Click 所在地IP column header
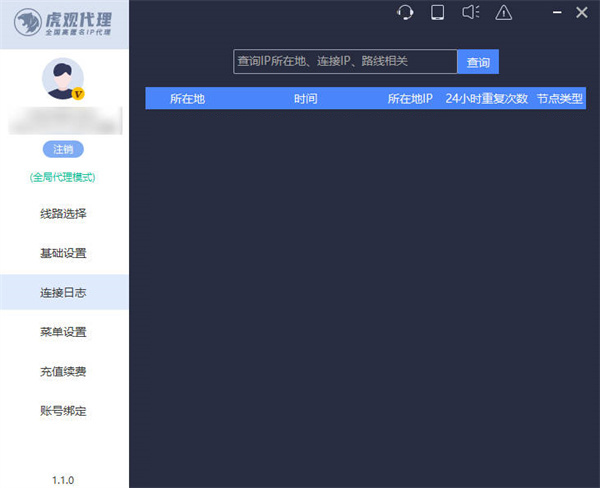Viewport: 600px width, 488px height. [x=410, y=99]
